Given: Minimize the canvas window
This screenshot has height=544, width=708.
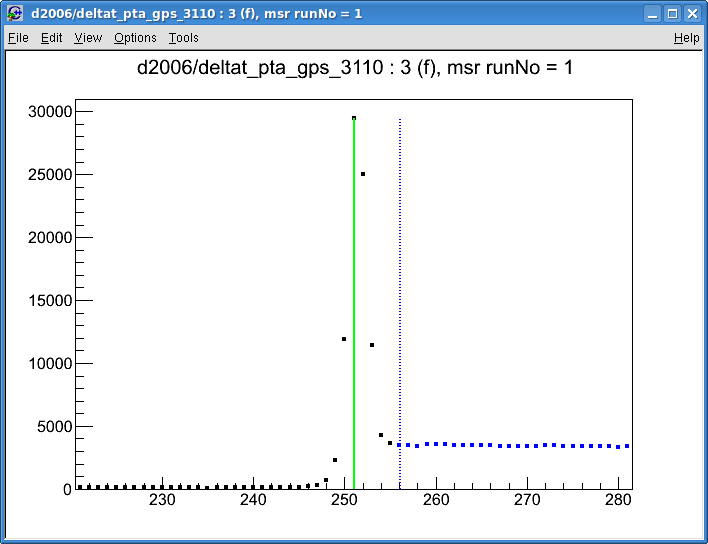Looking at the screenshot, I should [x=652, y=13].
